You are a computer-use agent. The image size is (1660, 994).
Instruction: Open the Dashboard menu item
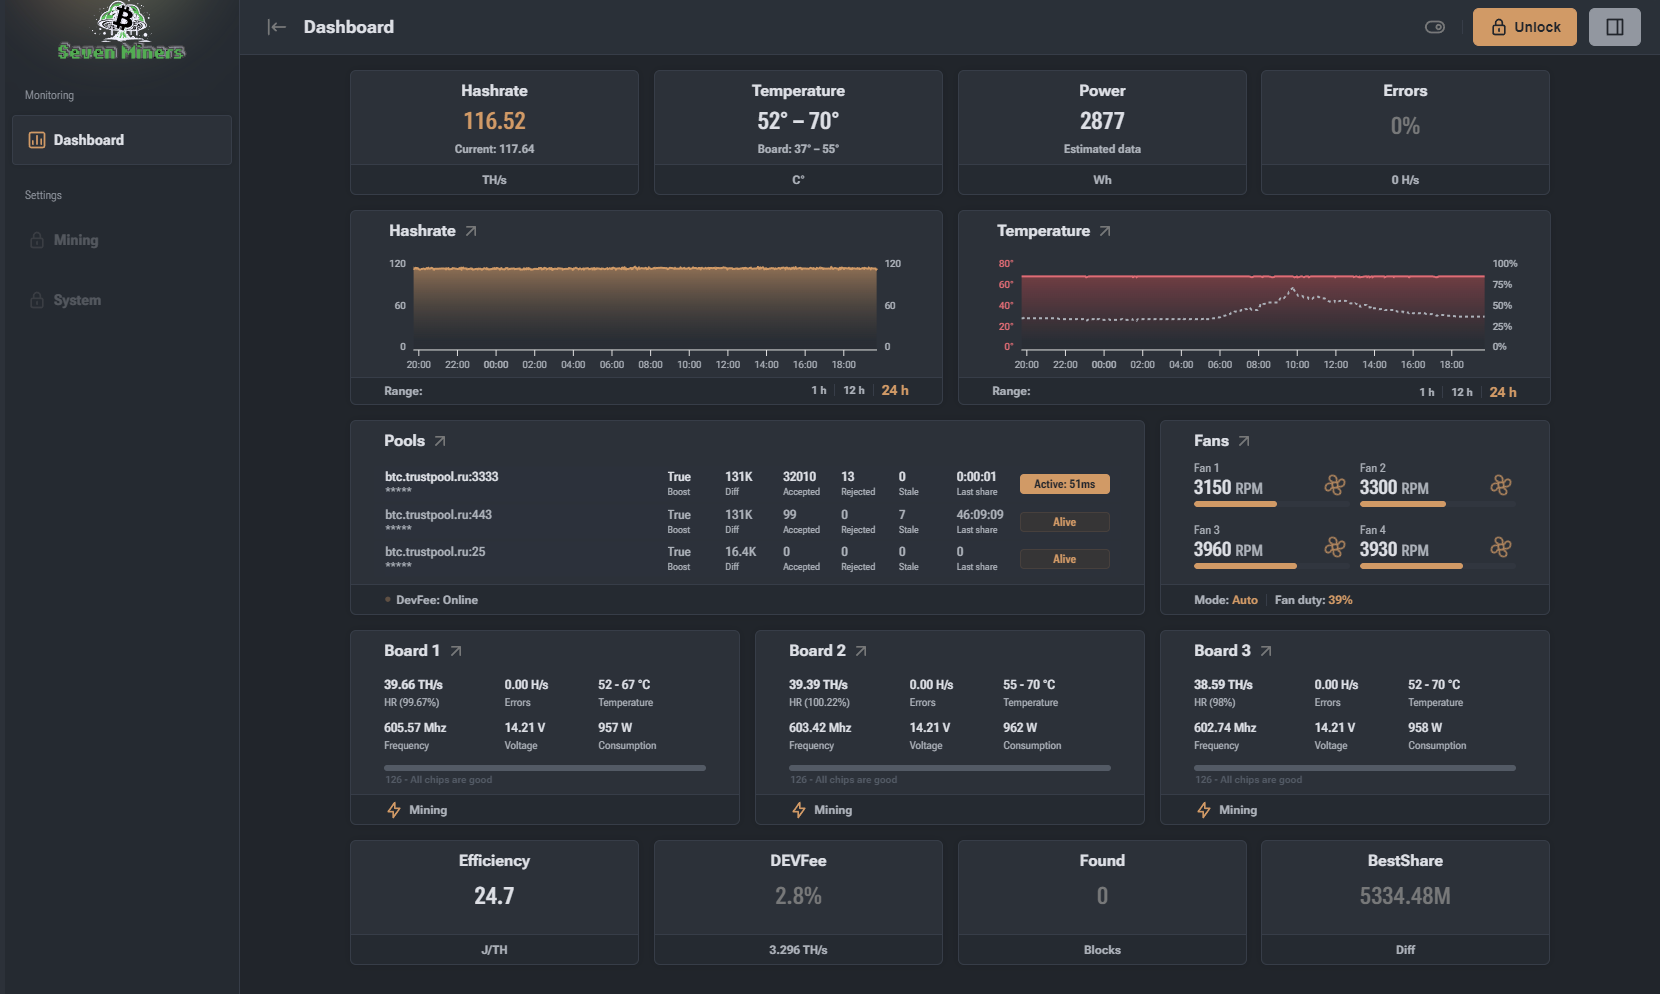click(122, 140)
